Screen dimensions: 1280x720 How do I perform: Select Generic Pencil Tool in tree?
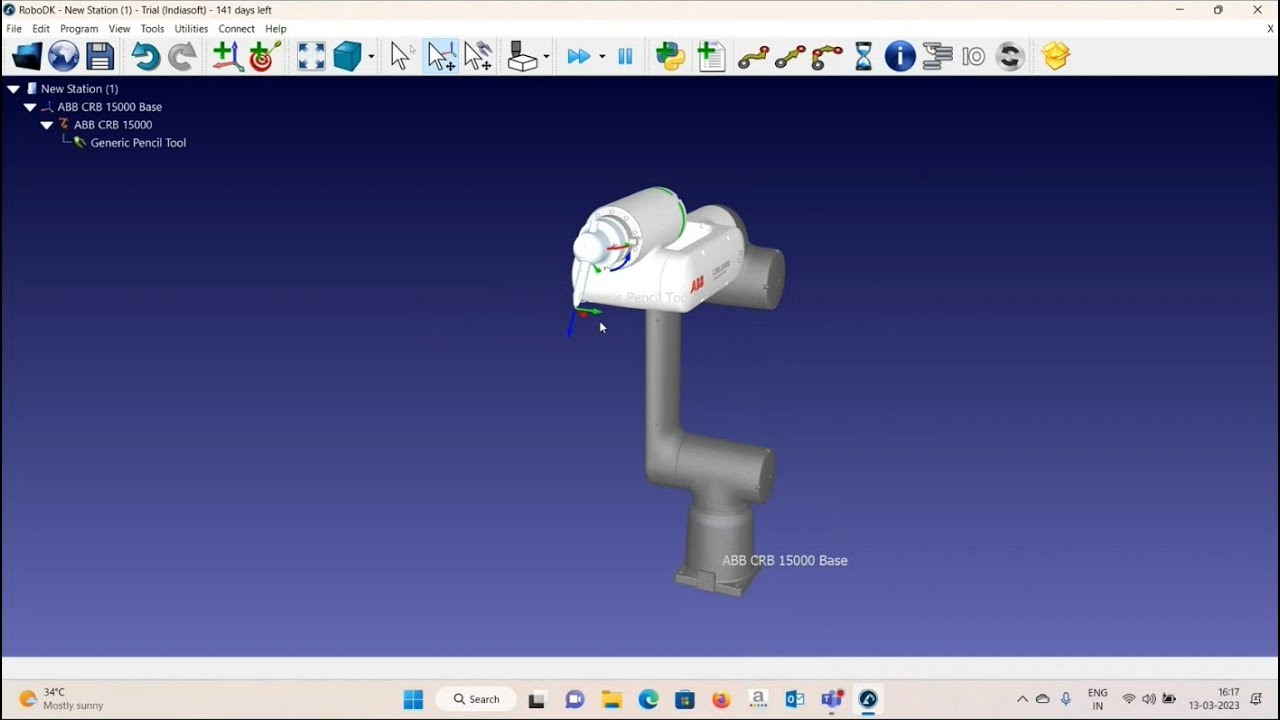click(138, 143)
